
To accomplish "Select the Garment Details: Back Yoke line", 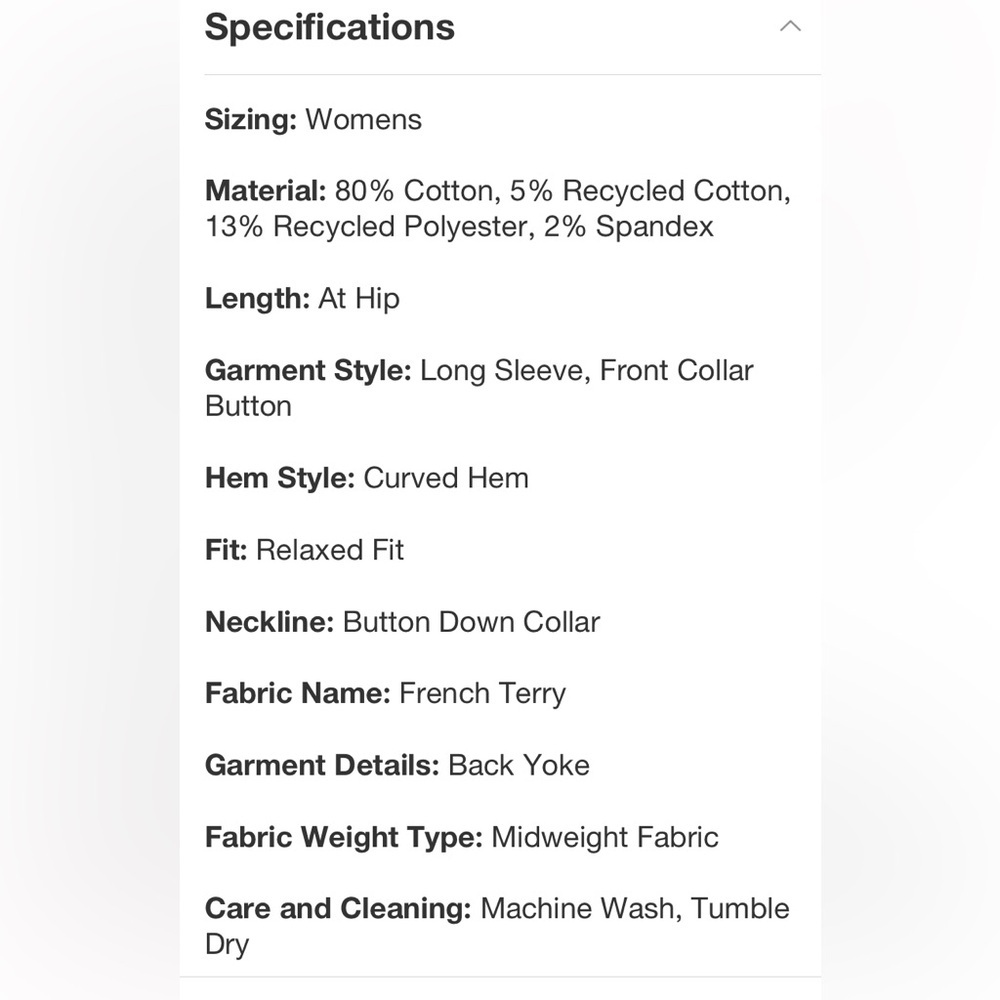I will [x=397, y=765].
